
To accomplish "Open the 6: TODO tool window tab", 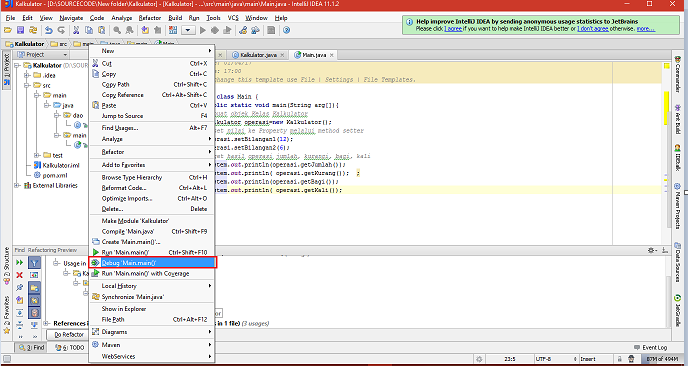I will [70, 348].
